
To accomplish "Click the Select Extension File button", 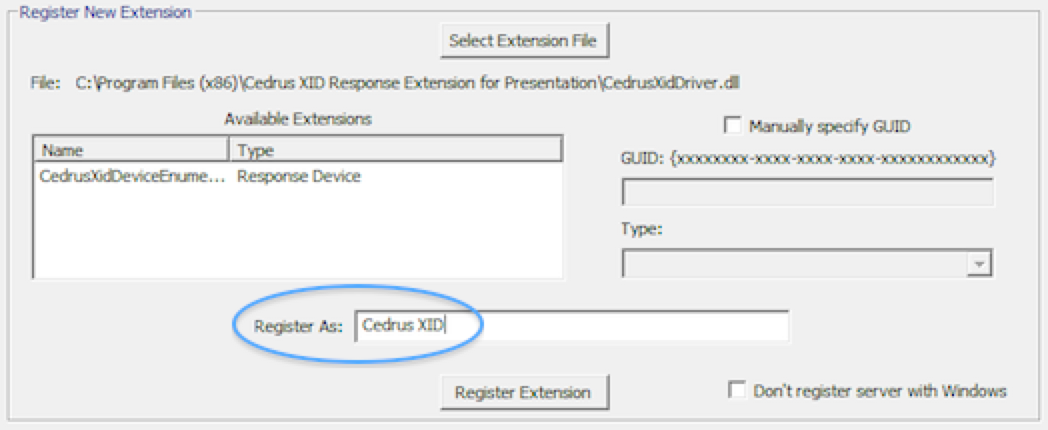I will click(524, 41).
